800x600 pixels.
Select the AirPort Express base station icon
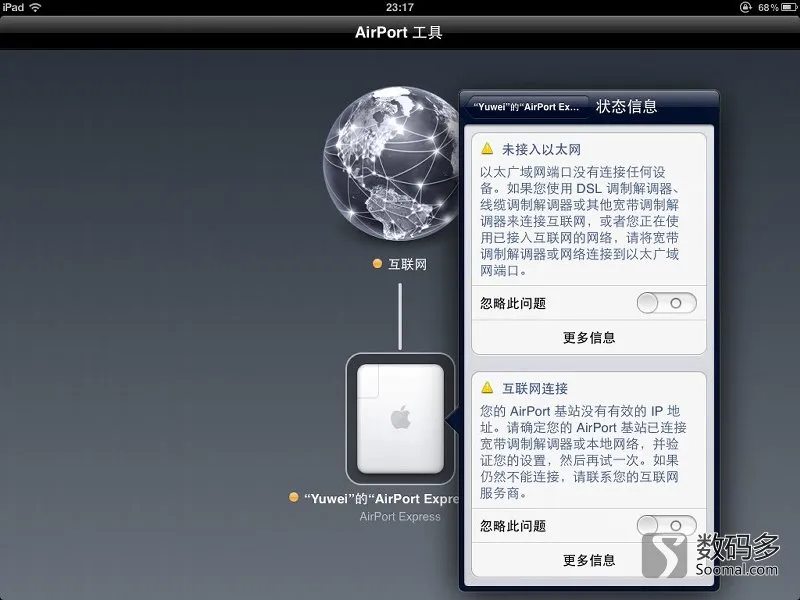pos(400,418)
